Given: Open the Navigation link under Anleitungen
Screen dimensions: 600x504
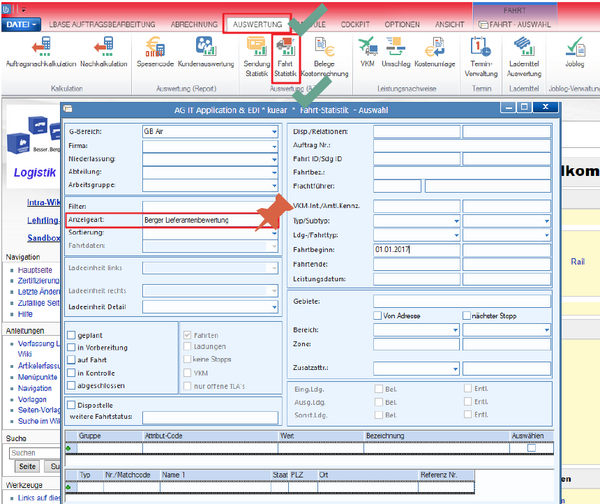Looking at the screenshot, I should (x=34, y=388).
